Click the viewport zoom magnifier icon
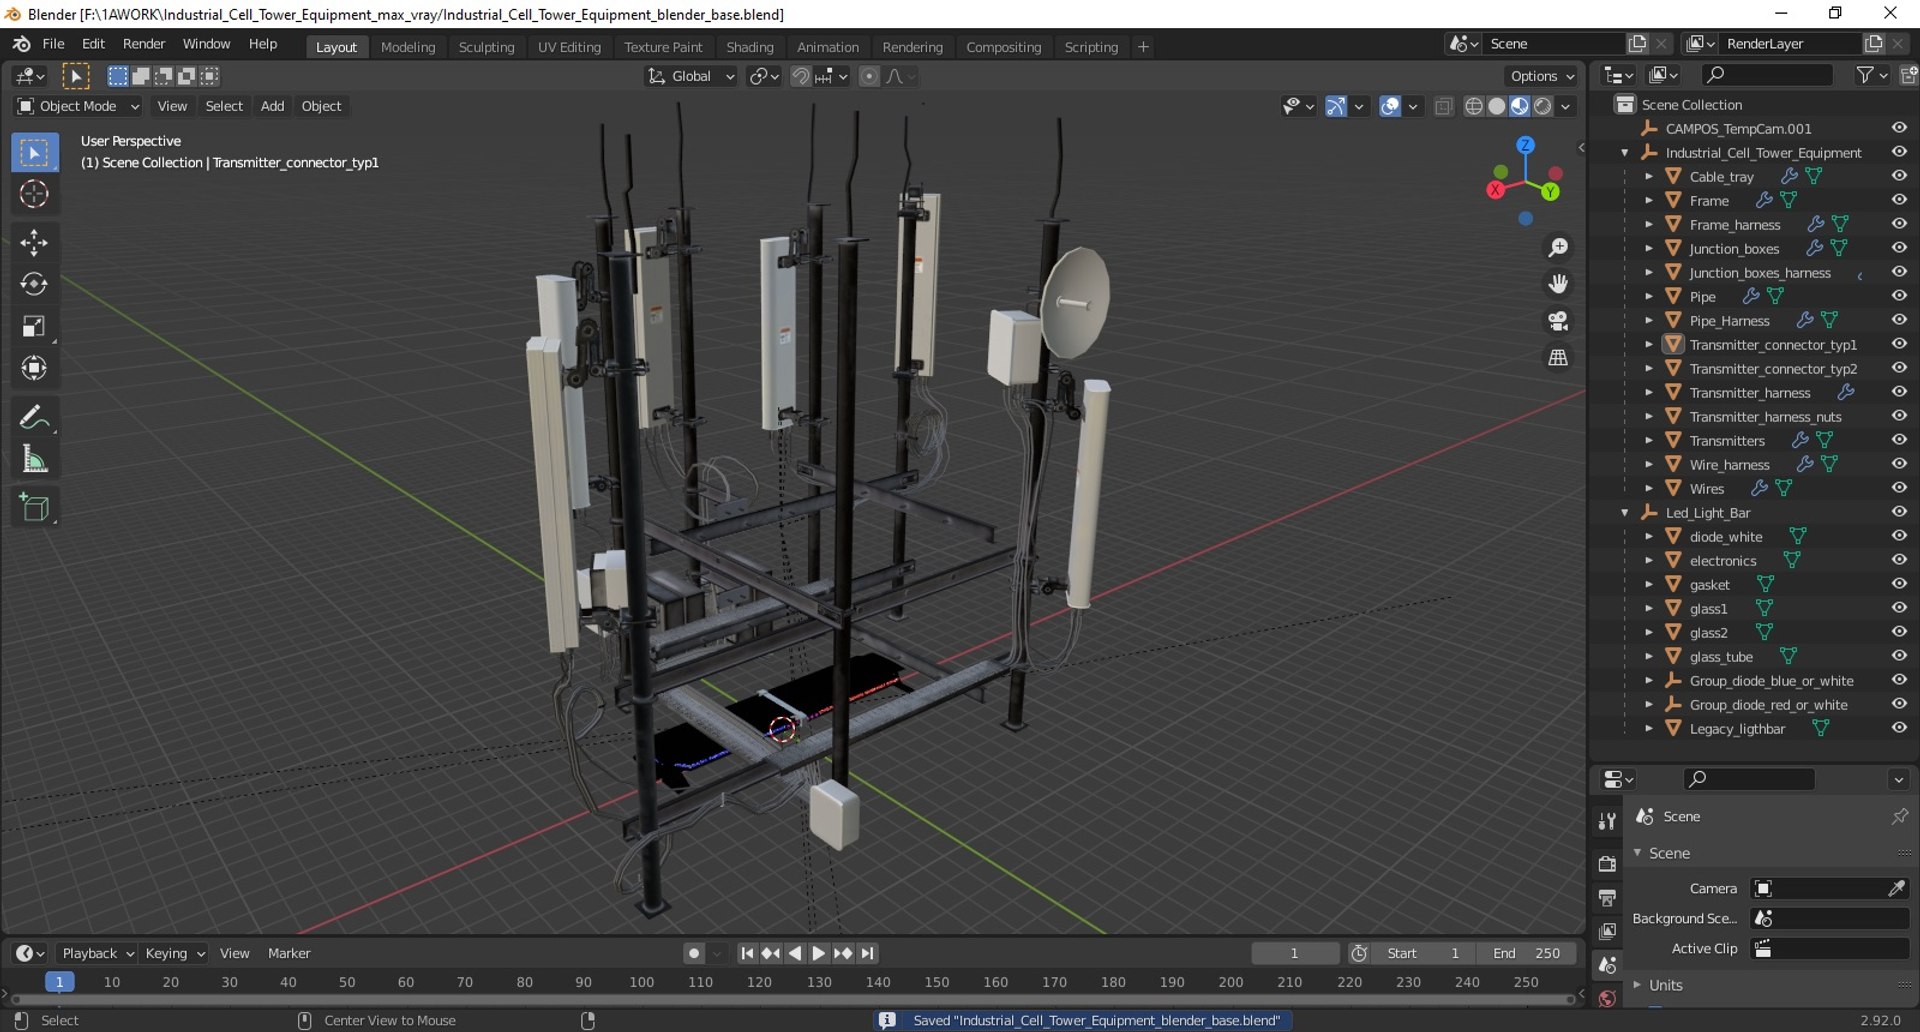Viewport: 1920px width, 1032px height. pos(1558,247)
